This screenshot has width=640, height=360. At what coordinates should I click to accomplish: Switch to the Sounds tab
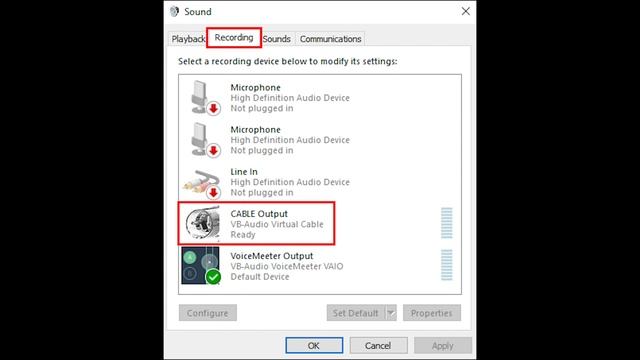(277, 39)
